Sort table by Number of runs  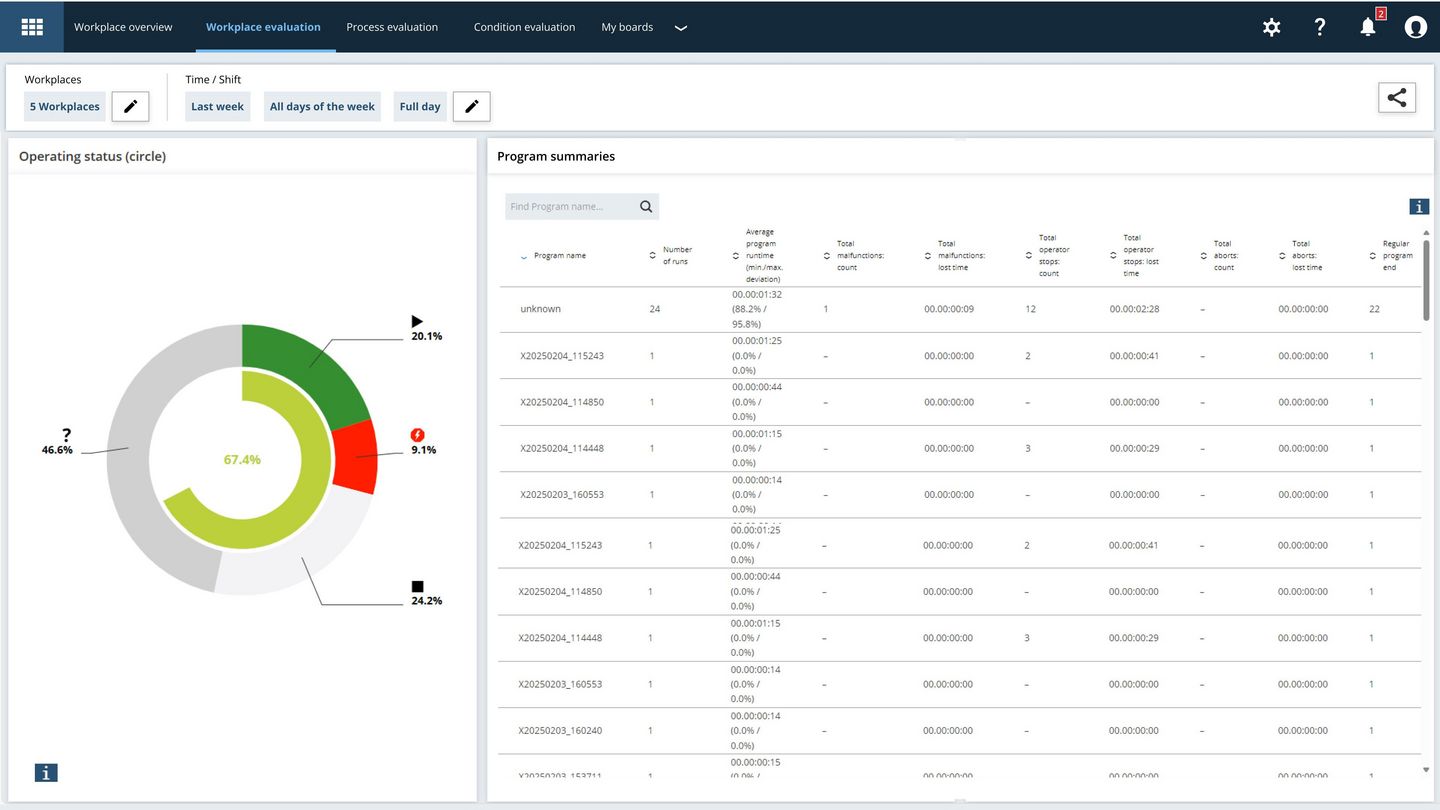(676, 256)
